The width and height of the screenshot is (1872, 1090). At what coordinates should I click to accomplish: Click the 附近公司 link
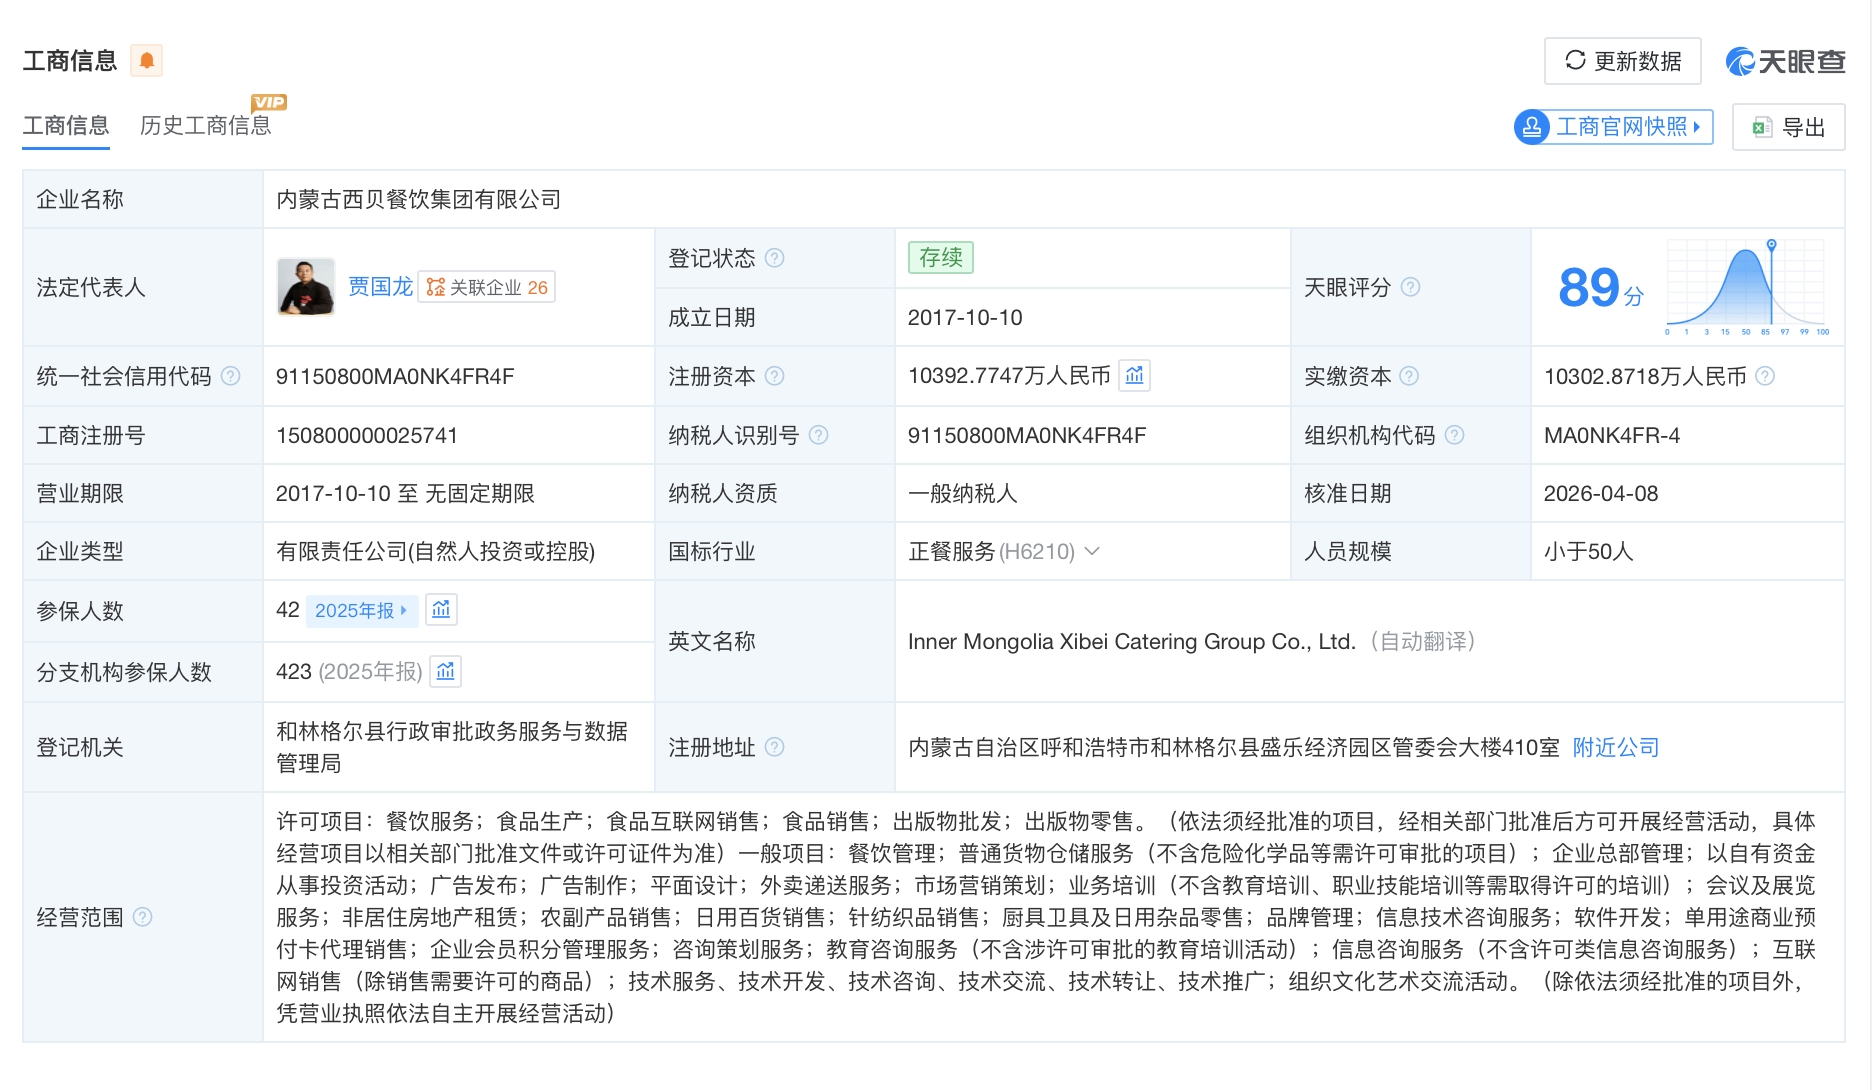(1616, 747)
